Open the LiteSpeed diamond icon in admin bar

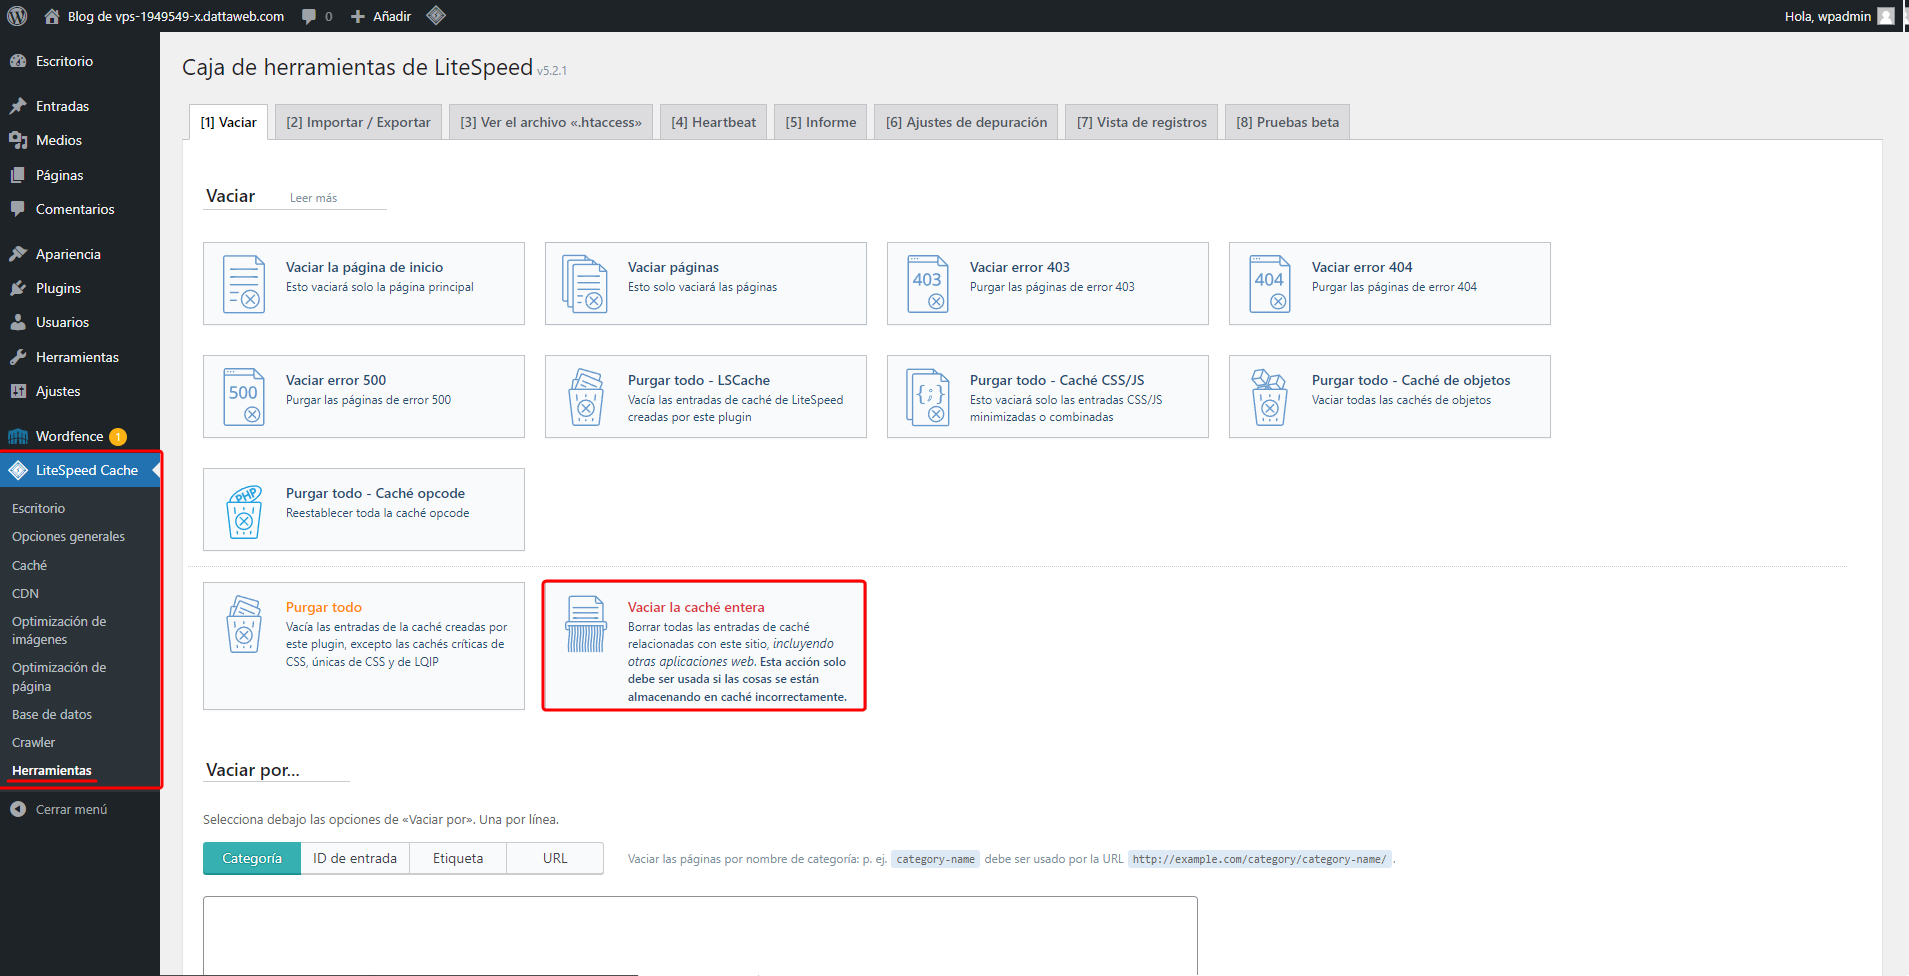click(436, 15)
